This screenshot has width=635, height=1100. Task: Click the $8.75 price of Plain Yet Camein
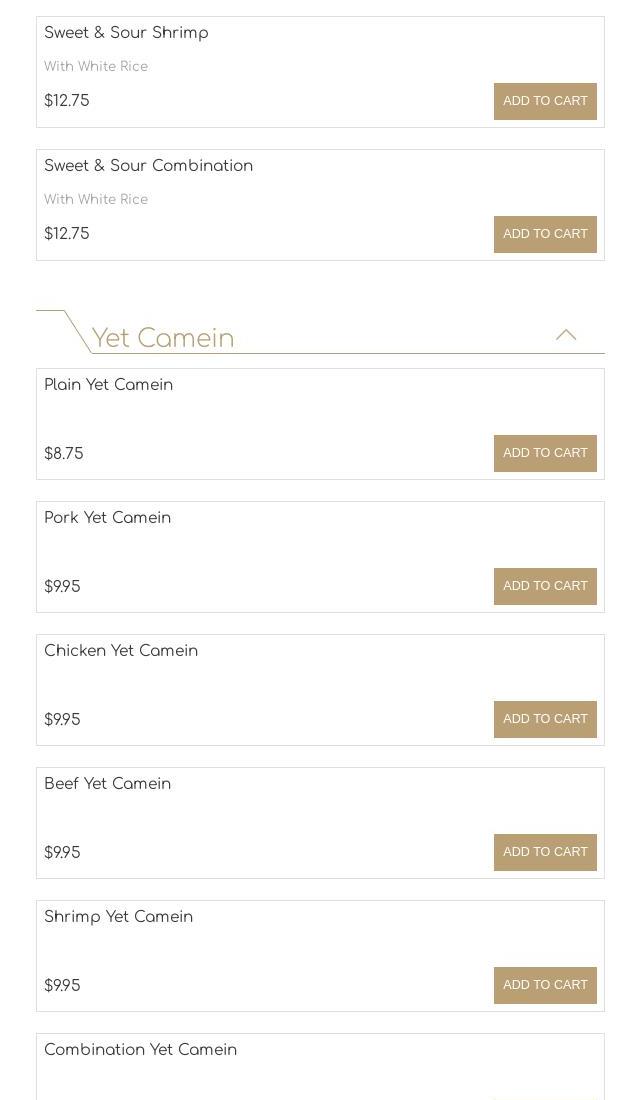(64, 454)
